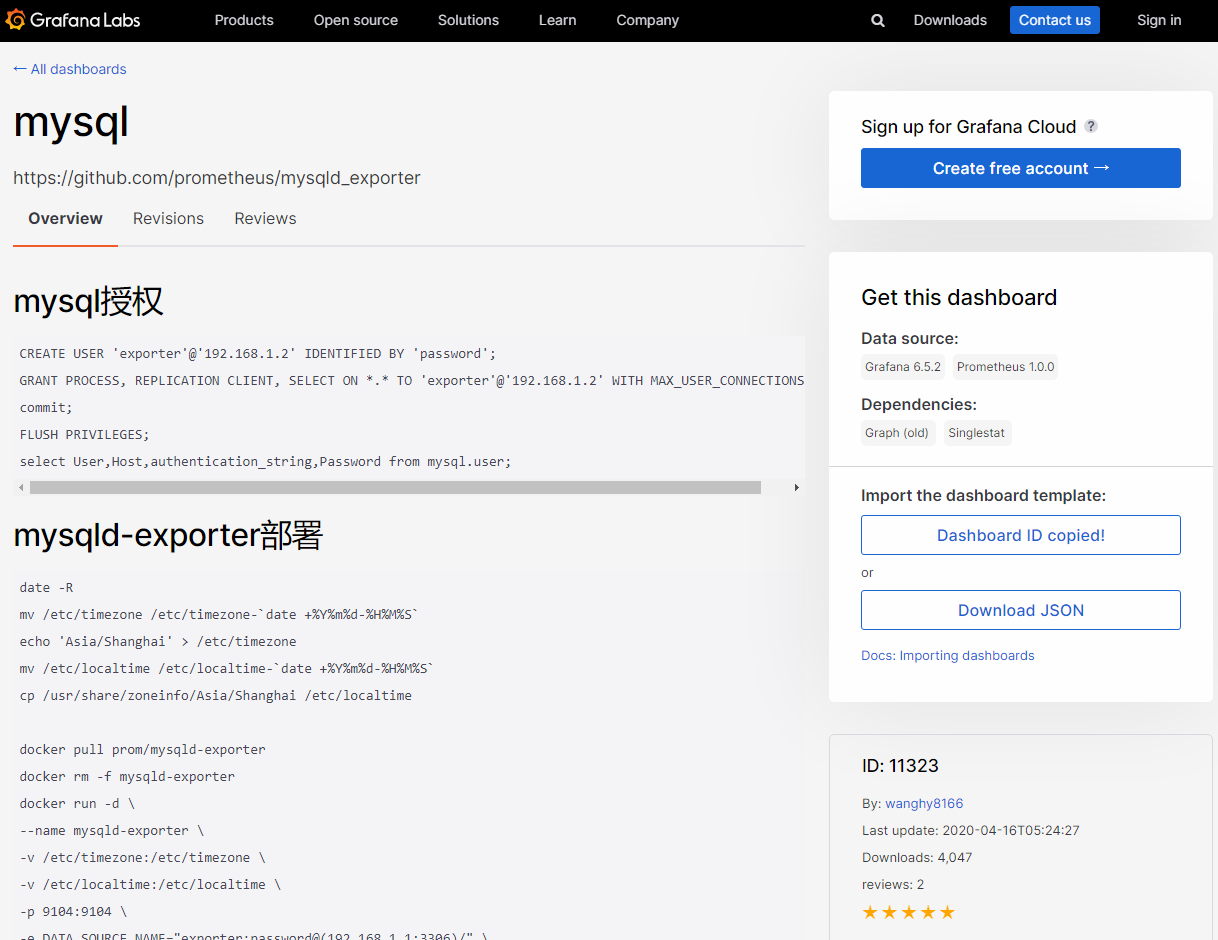Screen dimensions: 1218x940
Task: Switch to the Revisions tab
Action: point(168,218)
